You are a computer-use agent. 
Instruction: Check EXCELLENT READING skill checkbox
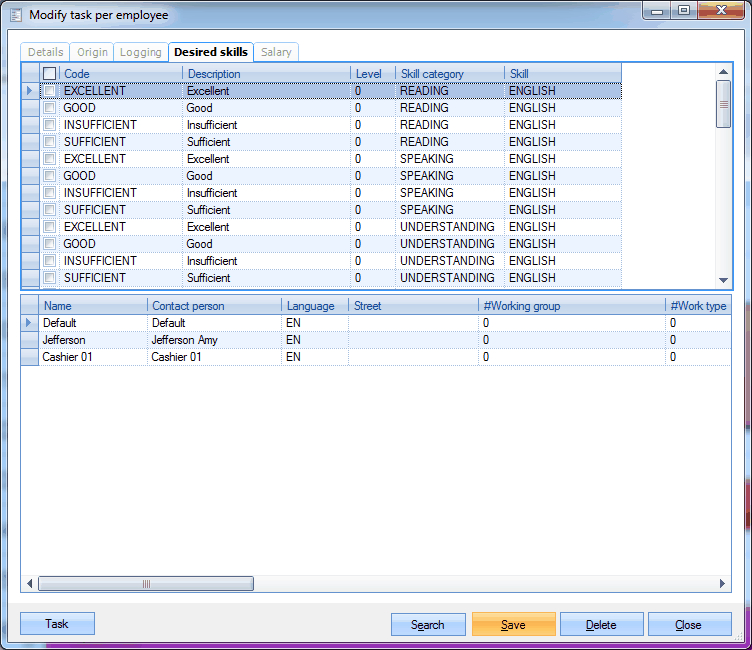(49, 91)
